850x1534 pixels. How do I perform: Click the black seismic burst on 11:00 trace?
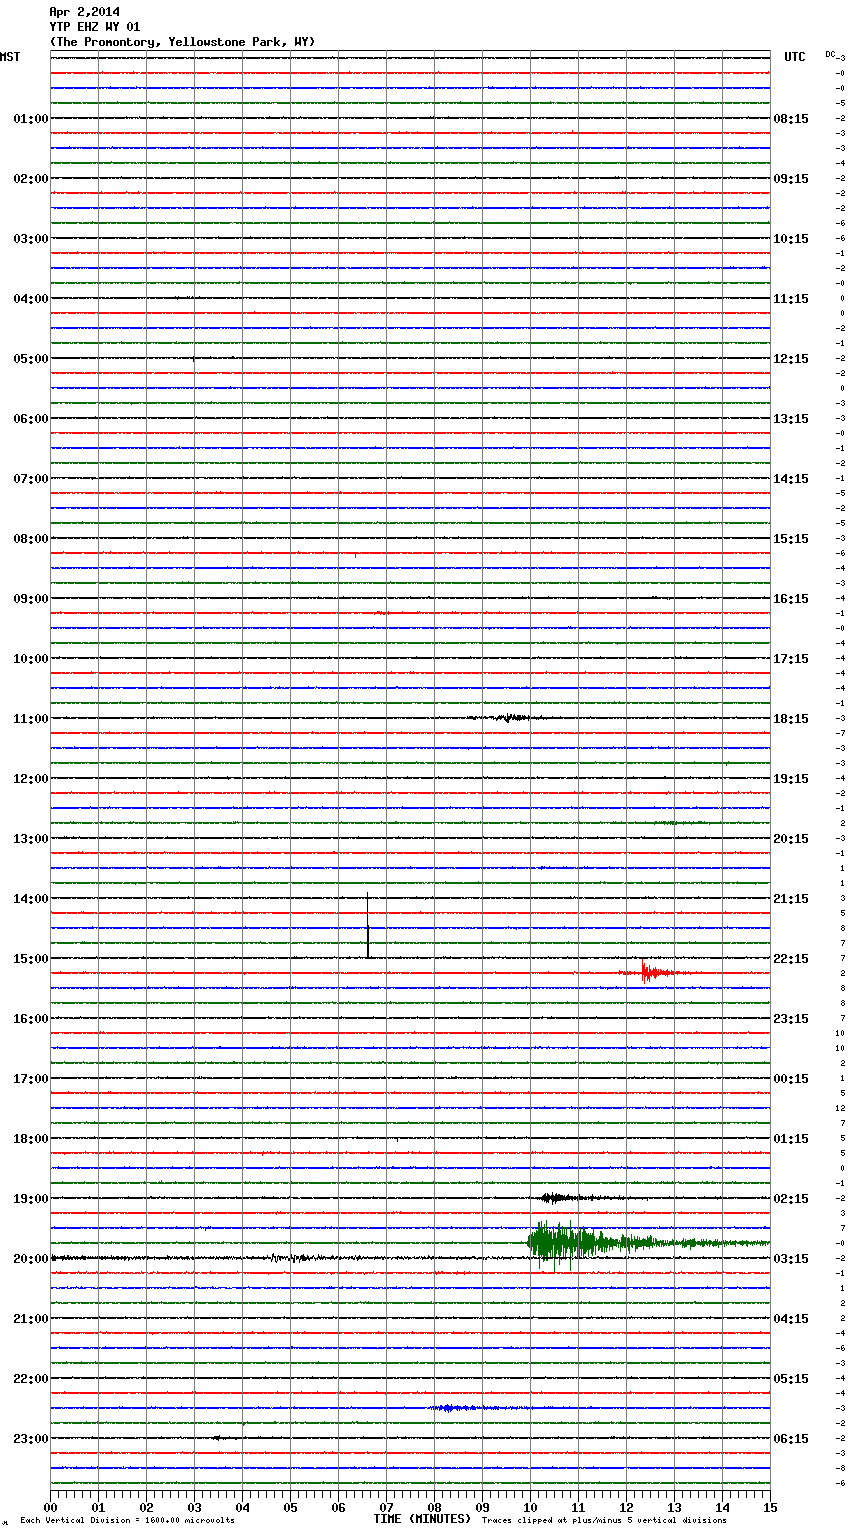coord(508,718)
